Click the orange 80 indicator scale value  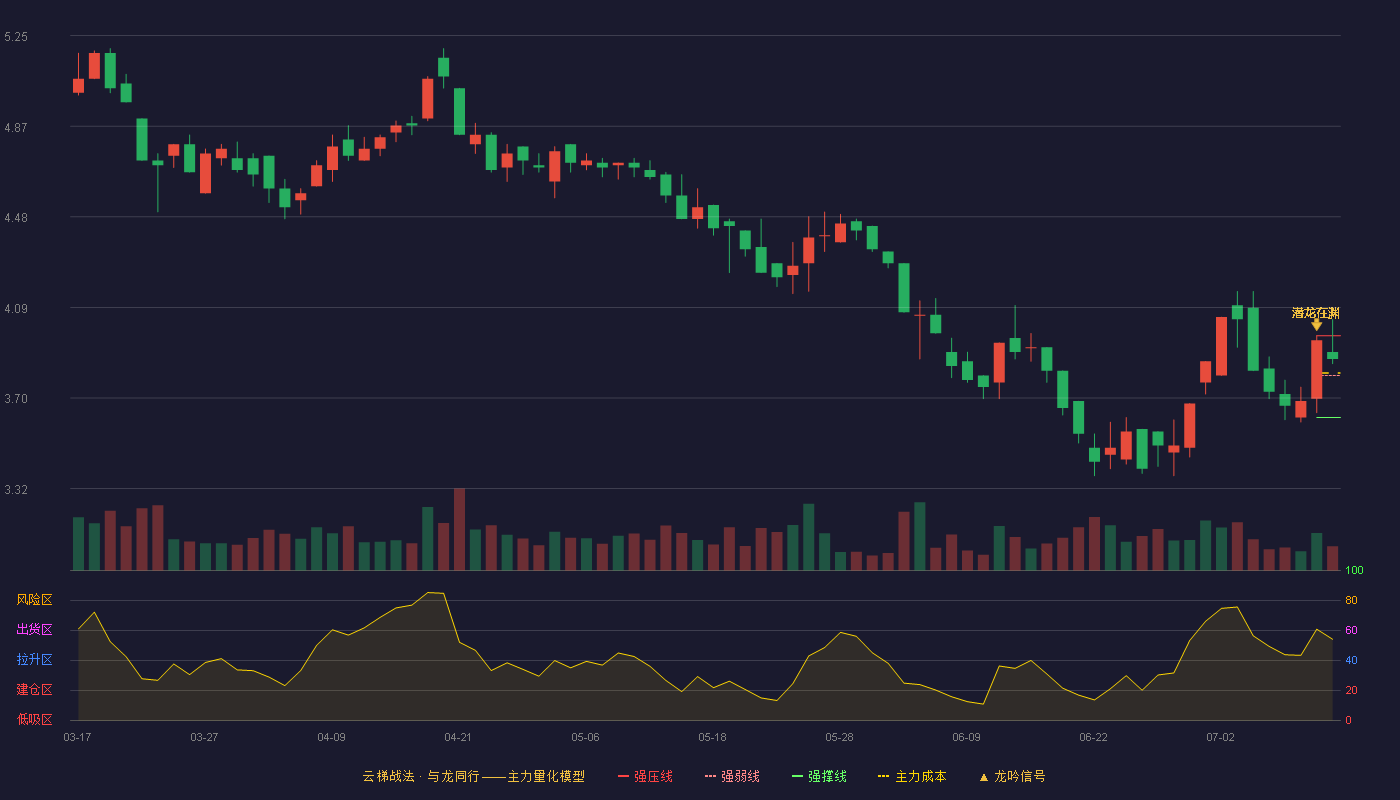pyautogui.click(x=1351, y=600)
